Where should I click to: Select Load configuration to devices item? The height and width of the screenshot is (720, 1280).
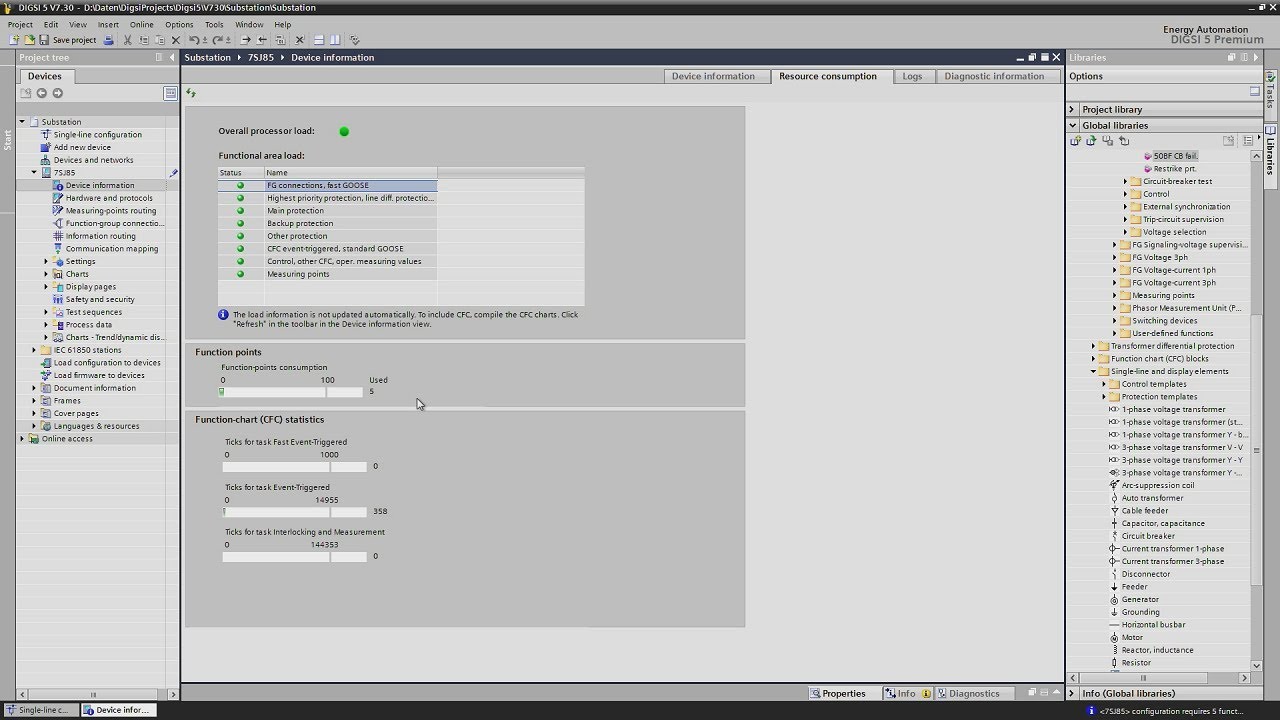[x=107, y=363]
